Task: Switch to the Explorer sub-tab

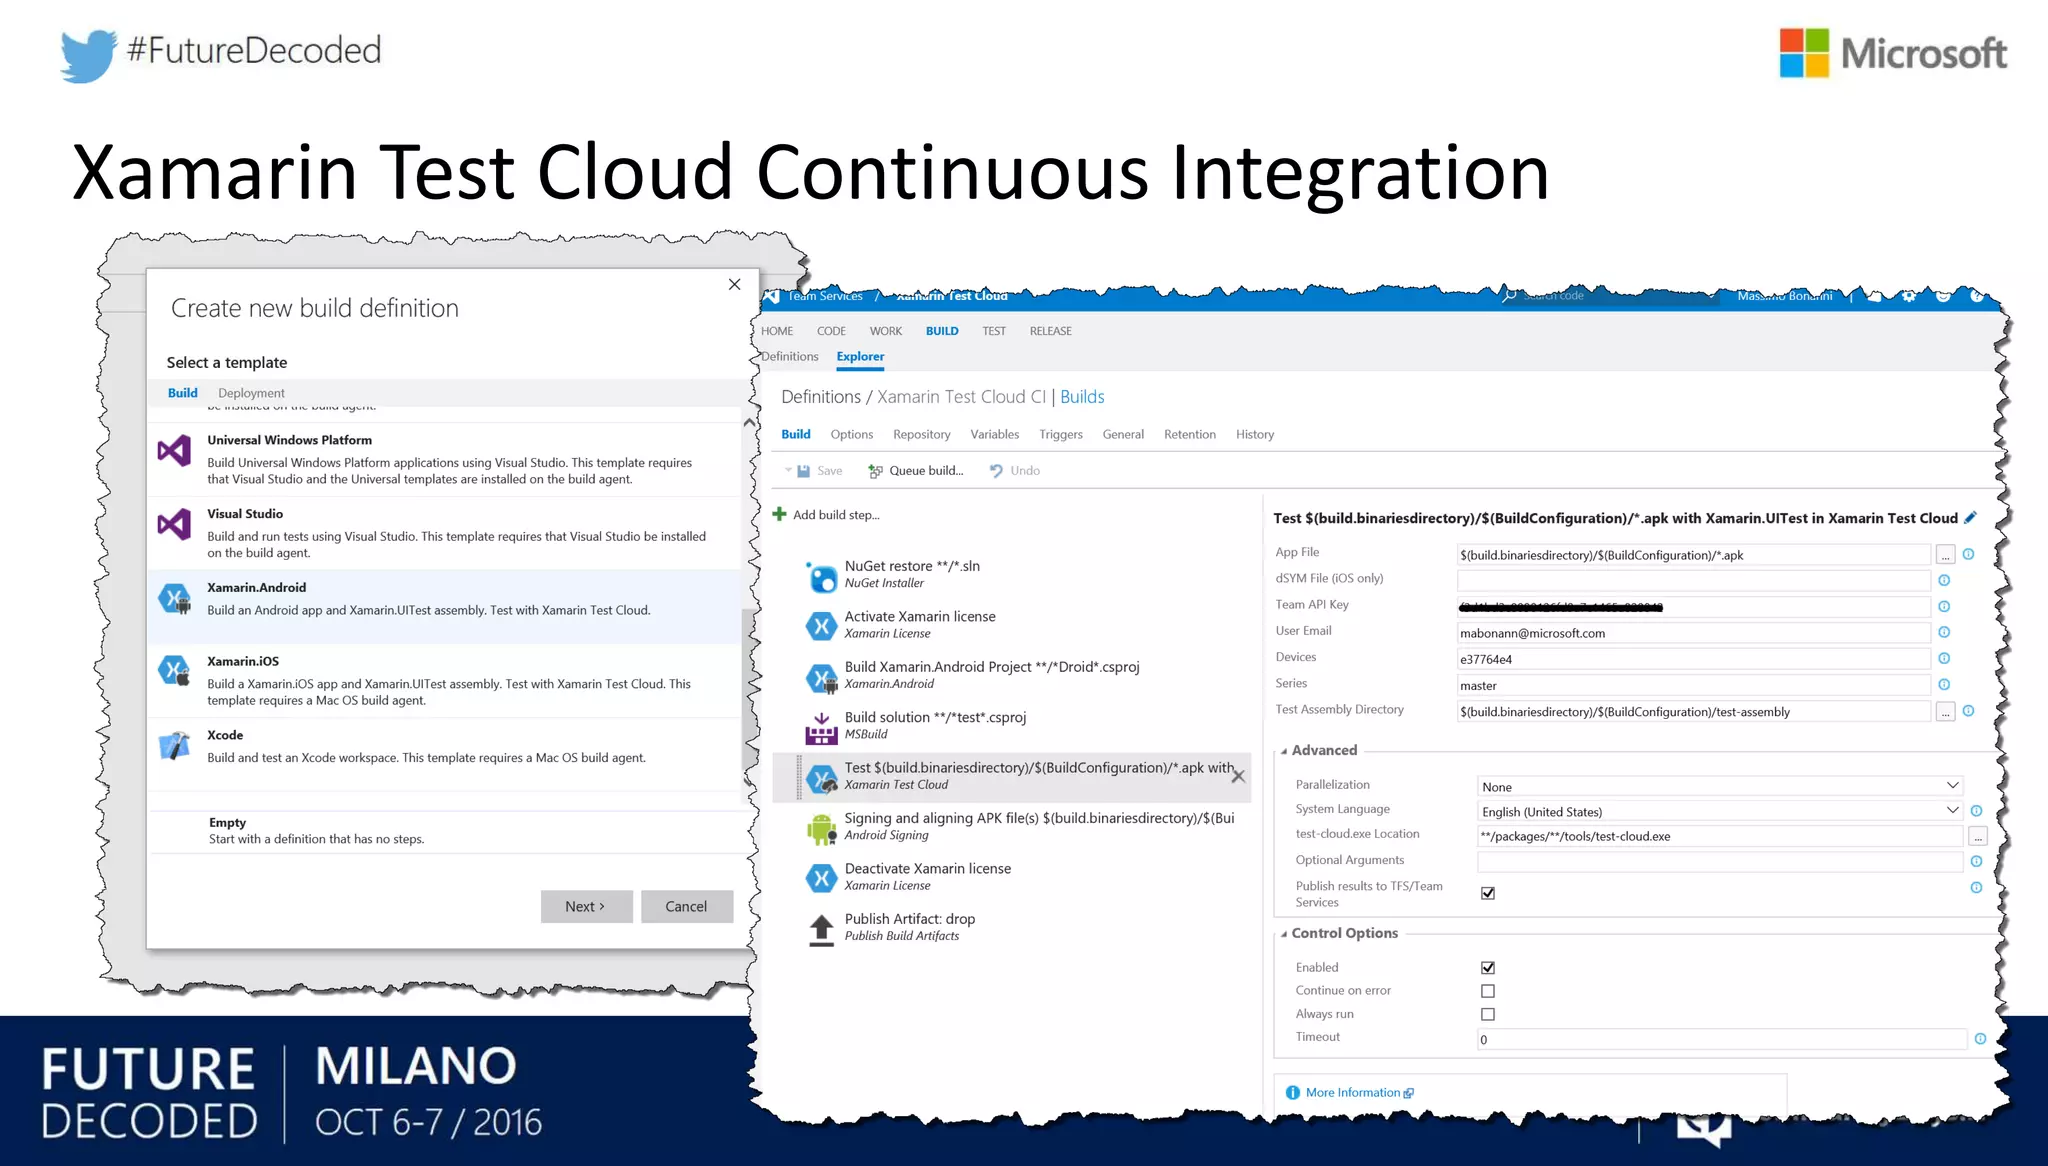Action: pos(860,357)
